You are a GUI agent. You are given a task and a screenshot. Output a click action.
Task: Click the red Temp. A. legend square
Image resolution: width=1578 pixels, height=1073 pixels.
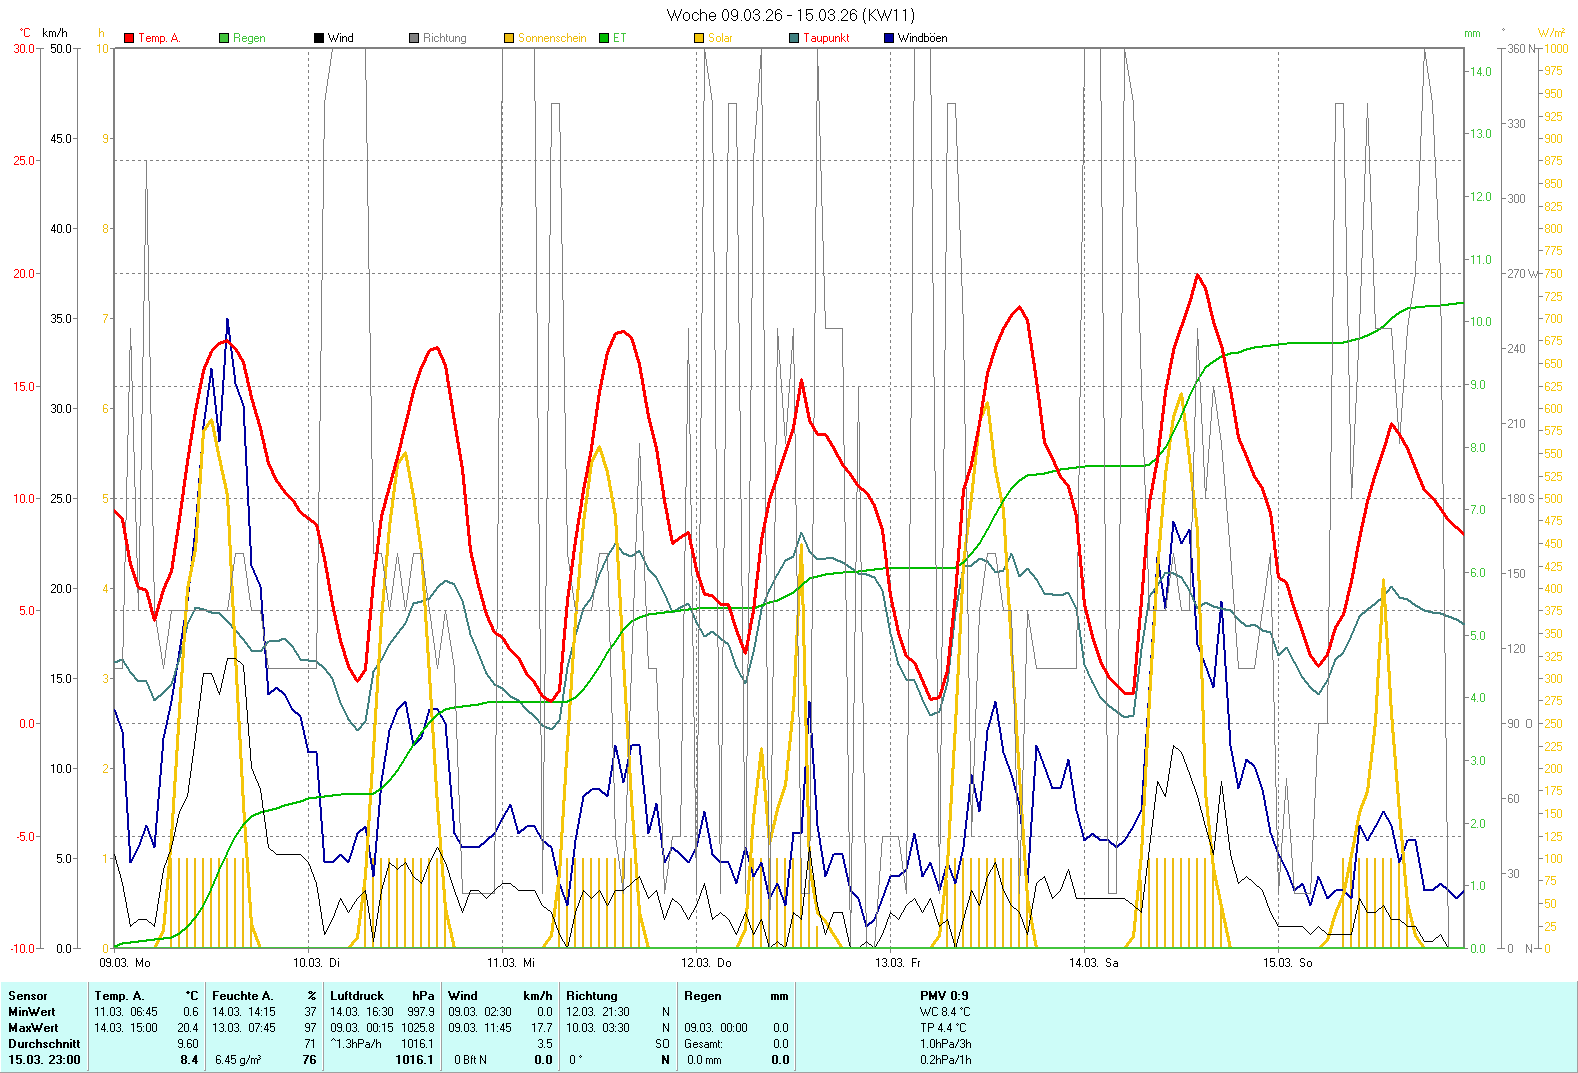[129, 38]
